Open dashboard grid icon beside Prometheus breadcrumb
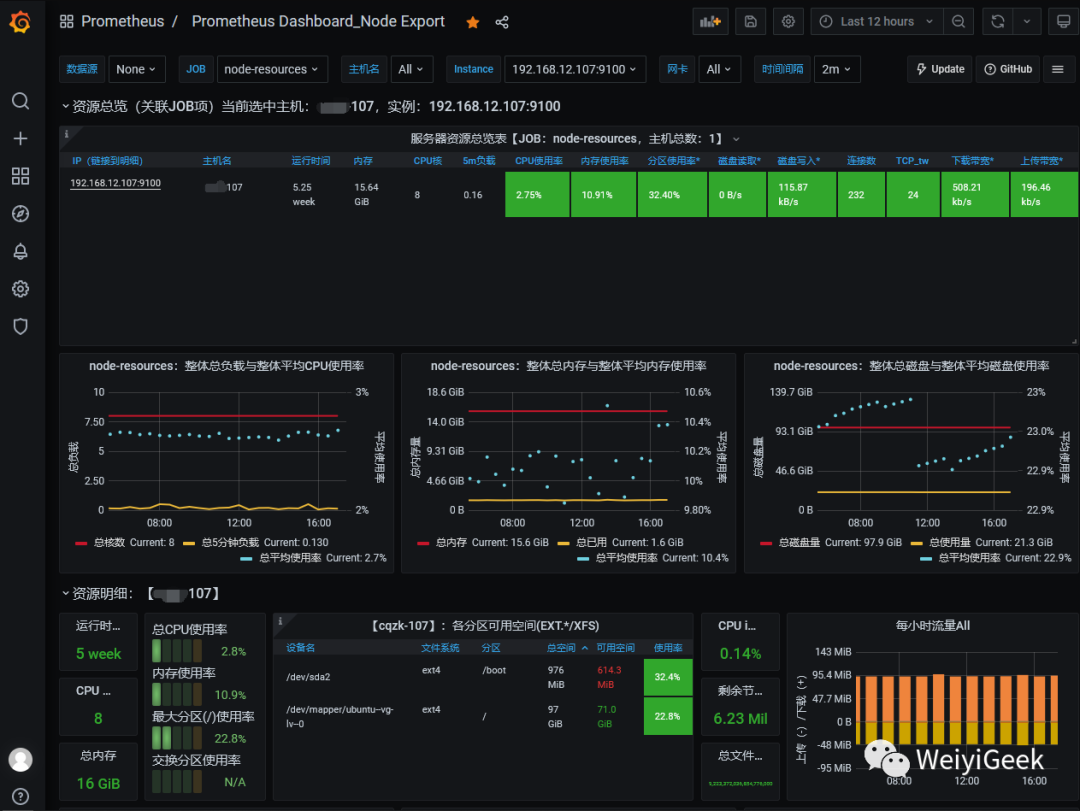1080x811 pixels. coord(67,22)
